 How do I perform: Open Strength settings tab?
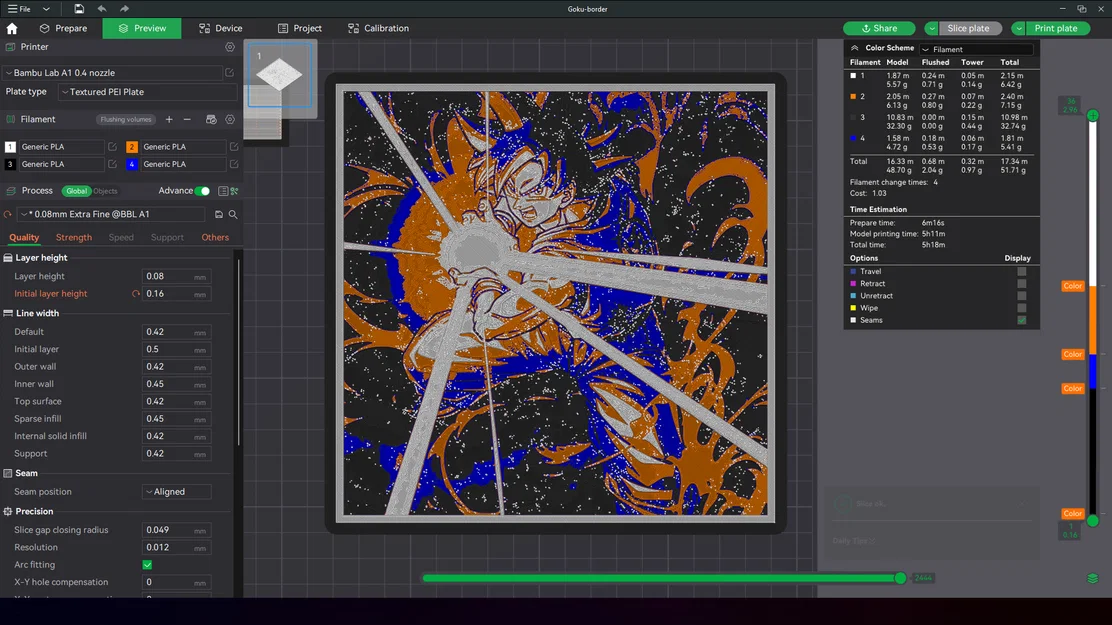74,238
